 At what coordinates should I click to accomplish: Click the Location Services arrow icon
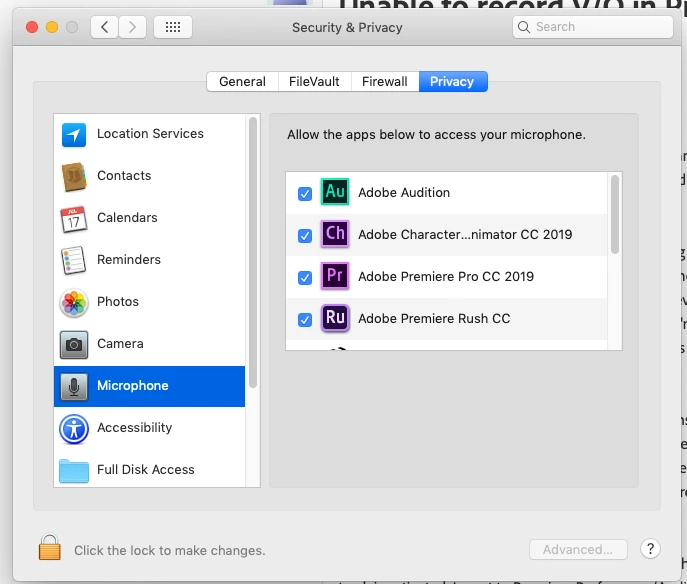click(74, 135)
